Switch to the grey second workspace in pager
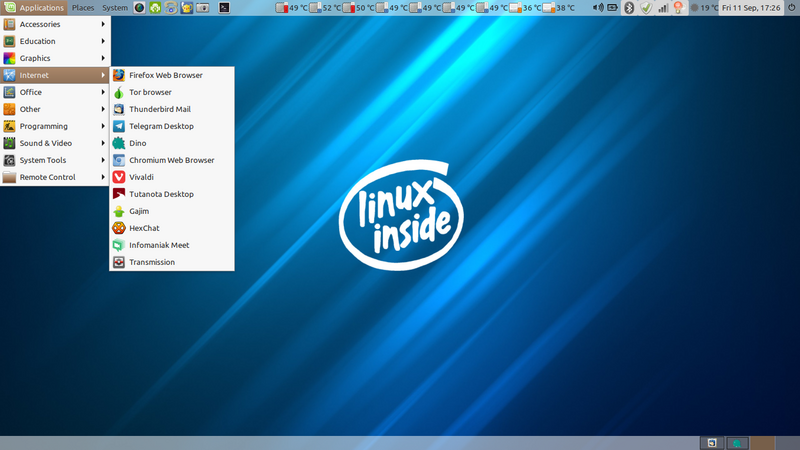Screen dimensions: 800x450 (x=787, y=443)
